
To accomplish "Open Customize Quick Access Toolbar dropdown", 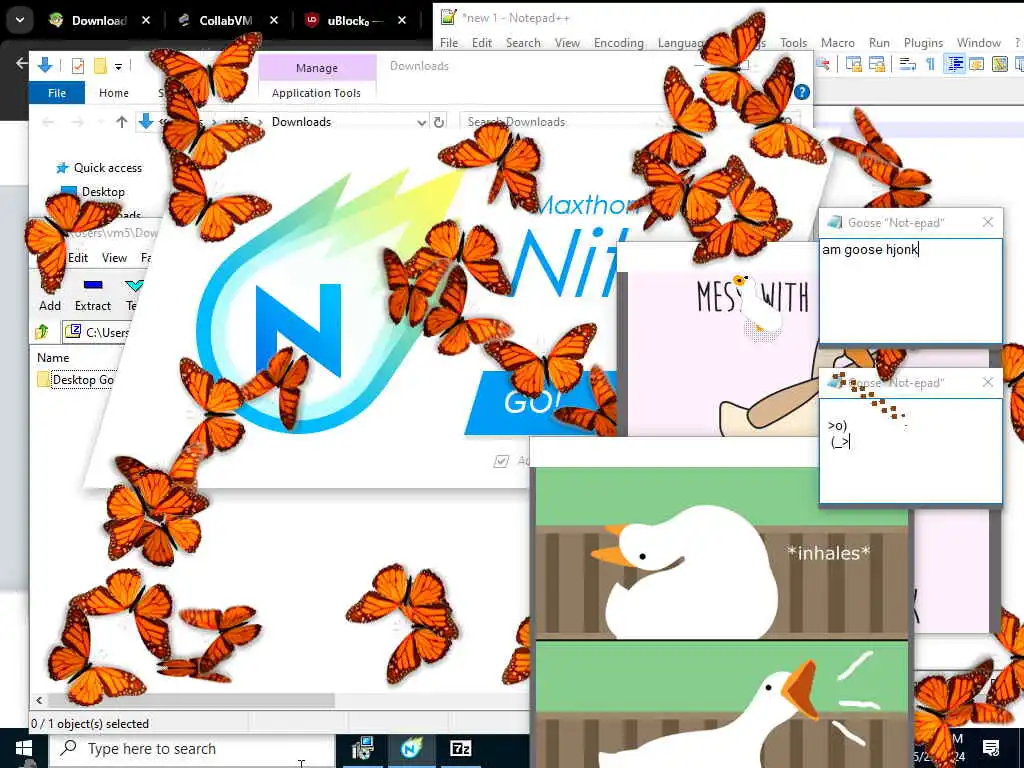I will 118,67.
